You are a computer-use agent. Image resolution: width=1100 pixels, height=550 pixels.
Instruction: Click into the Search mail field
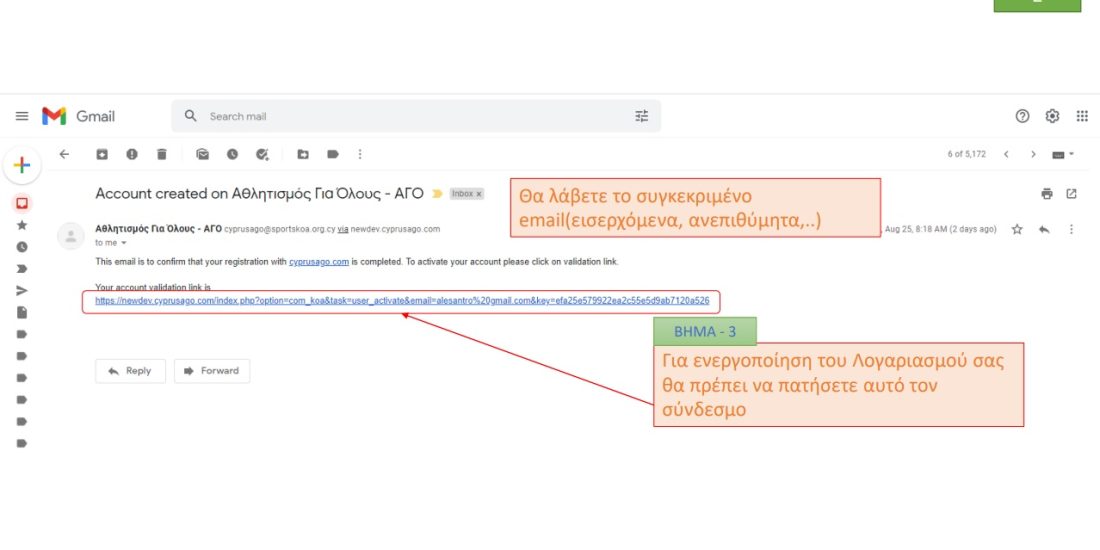click(x=416, y=116)
